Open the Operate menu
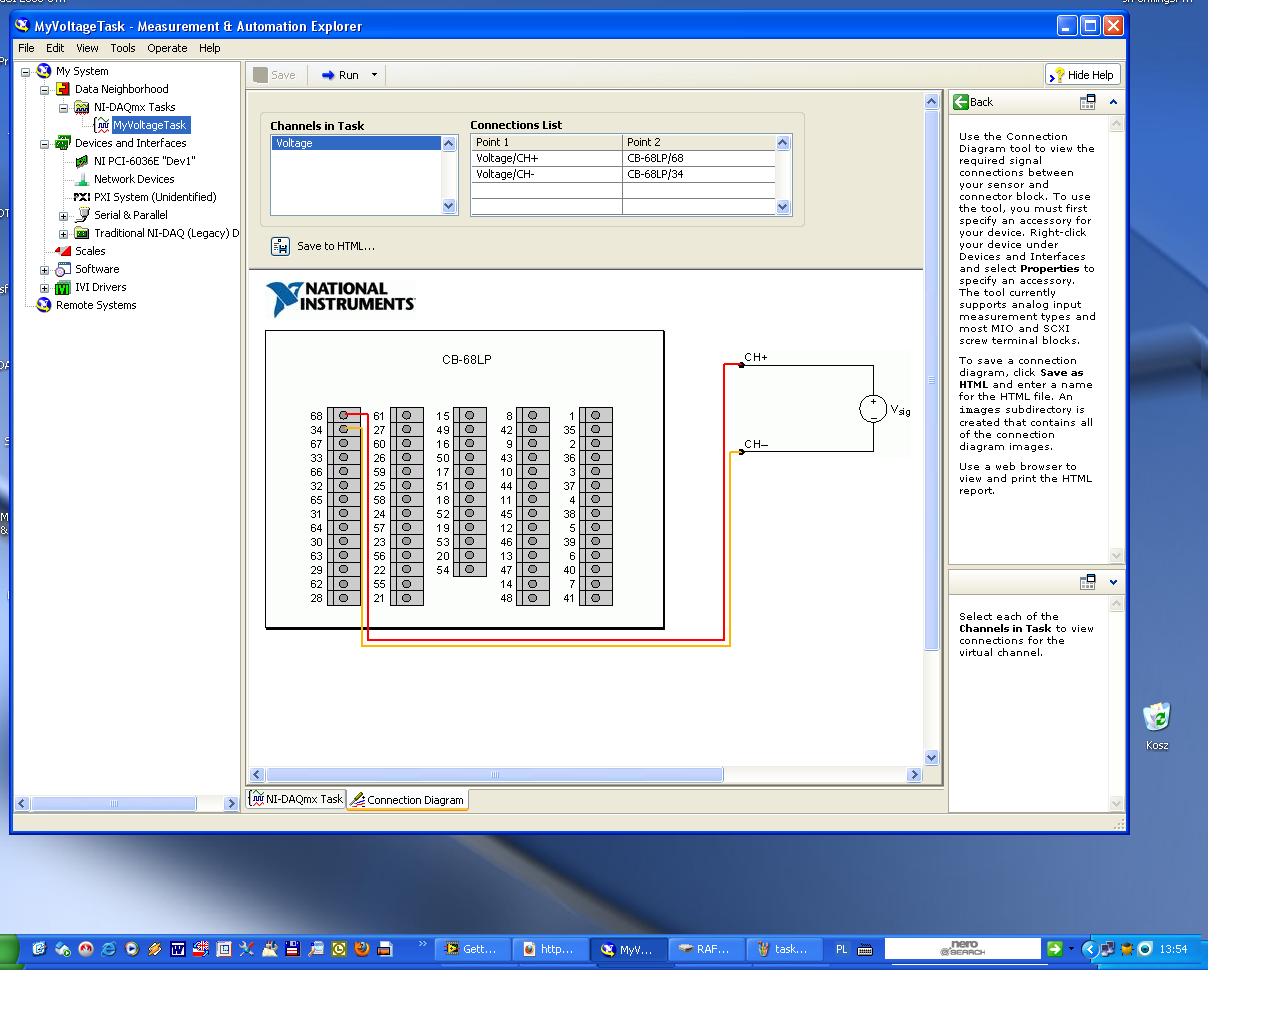 click(x=167, y=48)
